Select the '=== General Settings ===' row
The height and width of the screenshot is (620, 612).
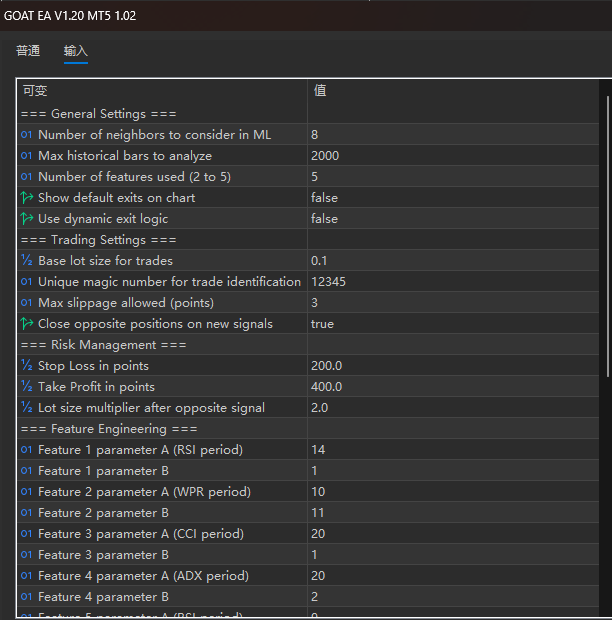pyautogui.click(x=308, y=114)
